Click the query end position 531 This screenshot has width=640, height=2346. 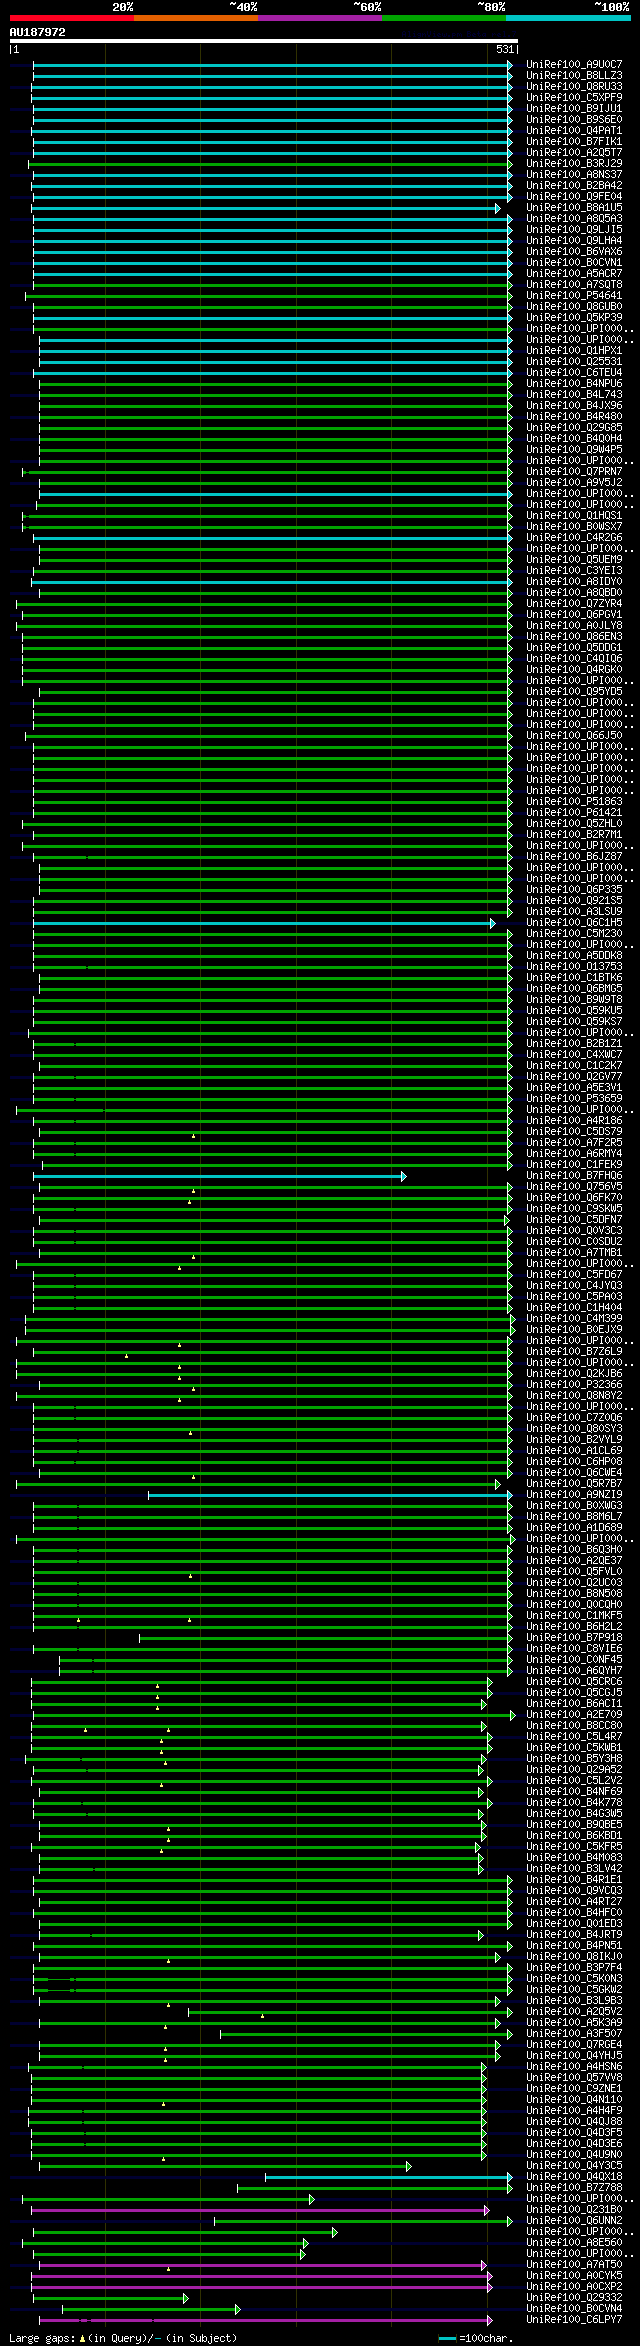[505, 49]
